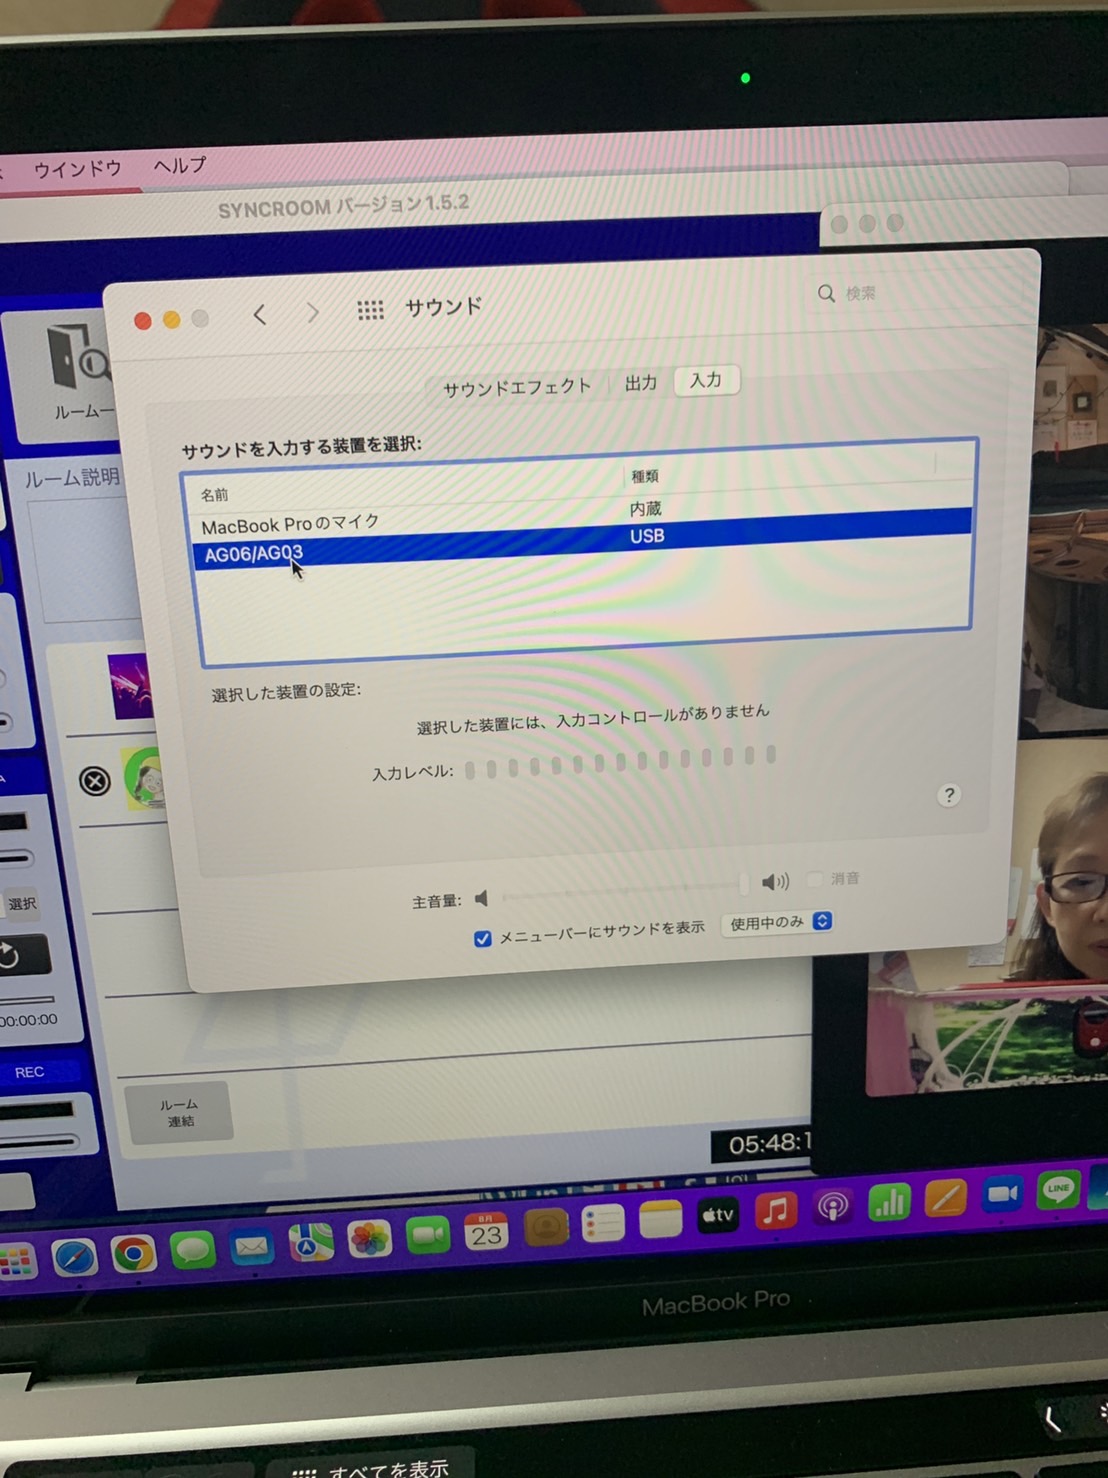Click the ルーム連結 button in SYNCROOM
Image resolution: width=1108 pixels, height=1478 pixels.
[x=181, y=1112]
